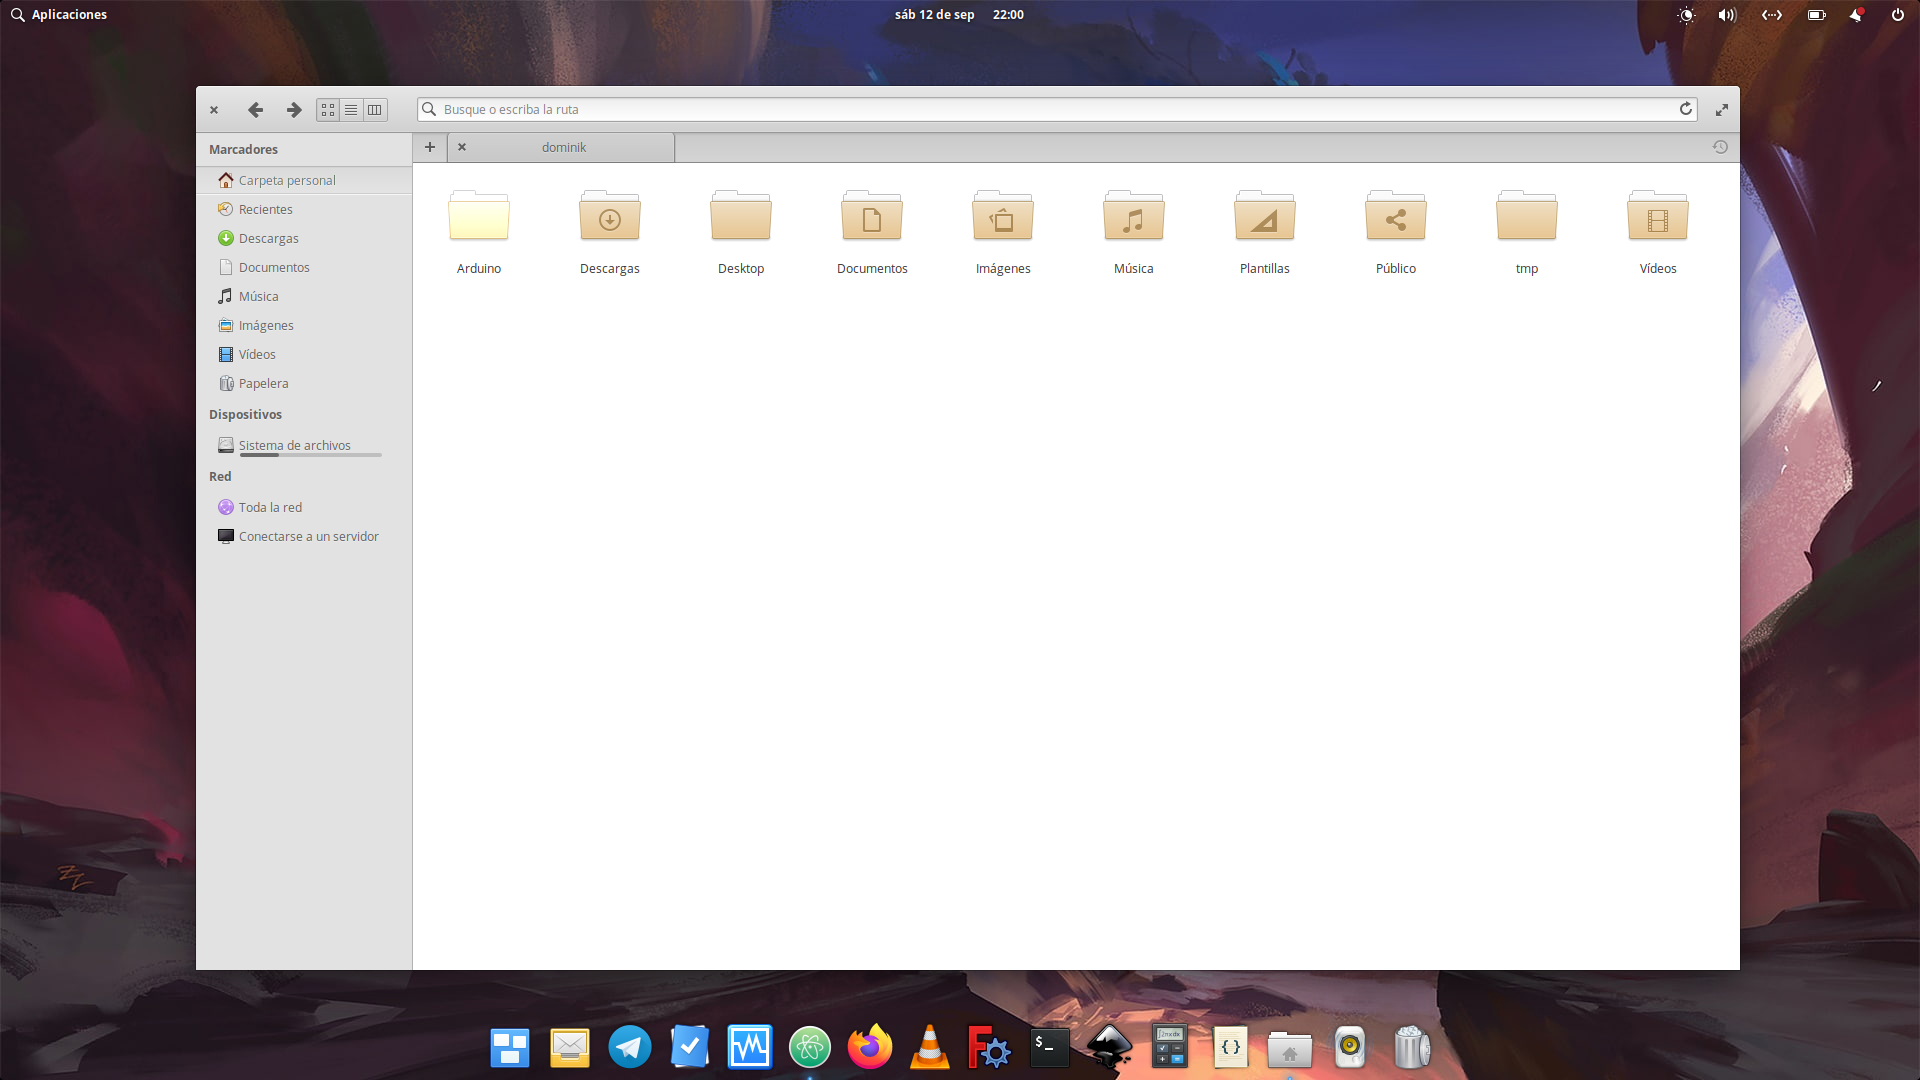Reload the current folder view
This screenshot has width=1920, height=1080.
(x=1685, y=109)
